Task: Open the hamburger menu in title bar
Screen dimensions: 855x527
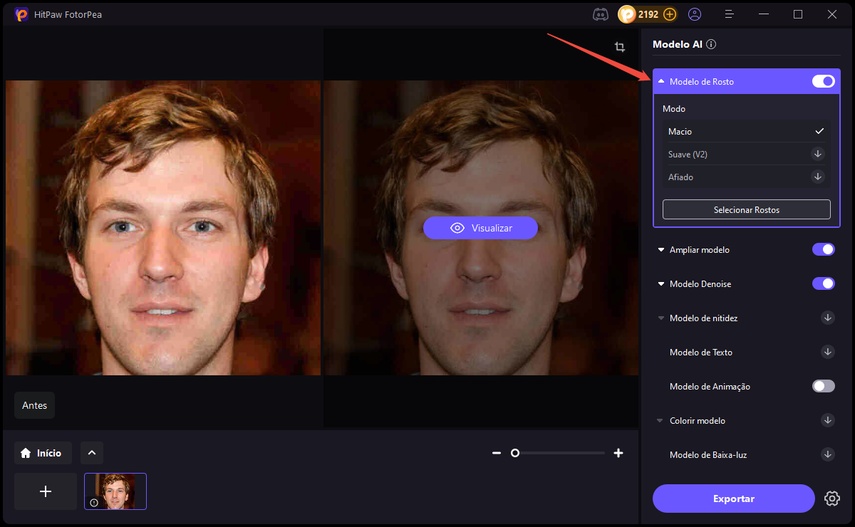Action: click(x=728, y=15)
